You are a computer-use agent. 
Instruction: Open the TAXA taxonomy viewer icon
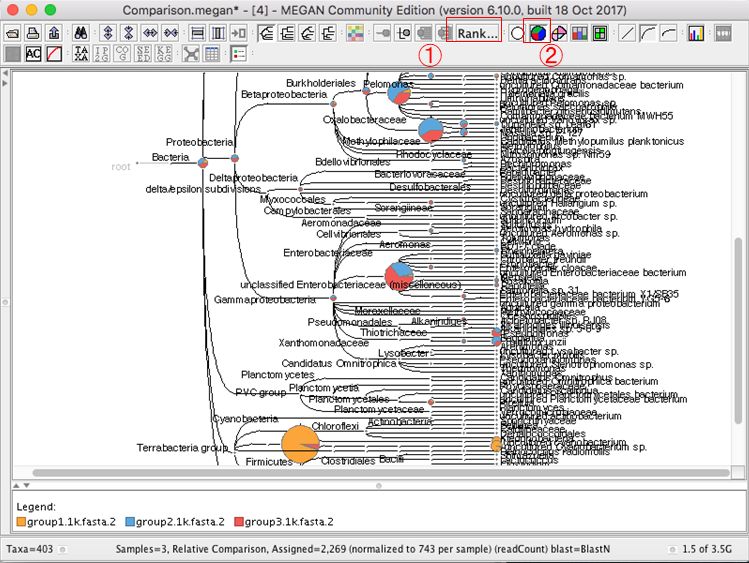coord(81,53)
